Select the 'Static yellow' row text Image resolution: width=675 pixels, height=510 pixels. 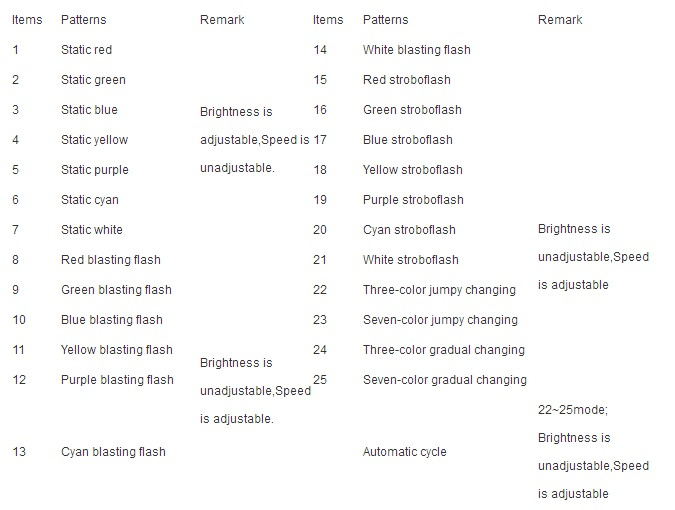(x=94, y=140)
